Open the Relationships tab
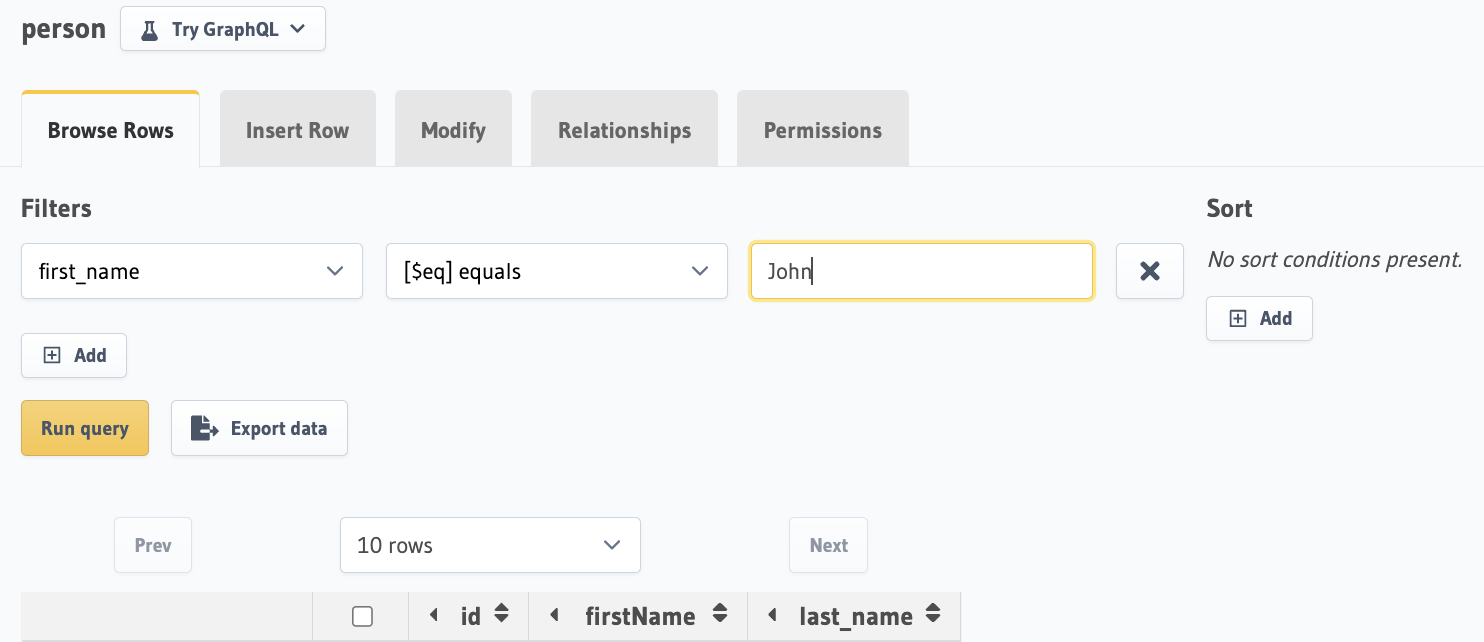The width and height of the screenshot is (1484, 642). click(624, 130)
